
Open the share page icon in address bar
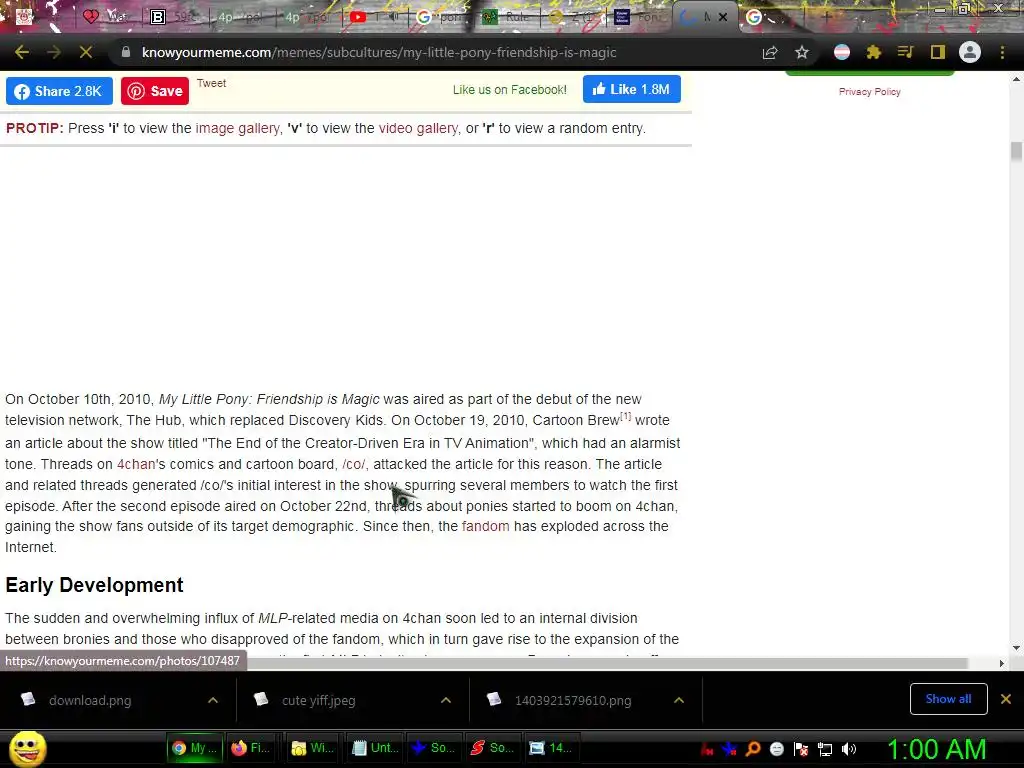tap(770, 52)
